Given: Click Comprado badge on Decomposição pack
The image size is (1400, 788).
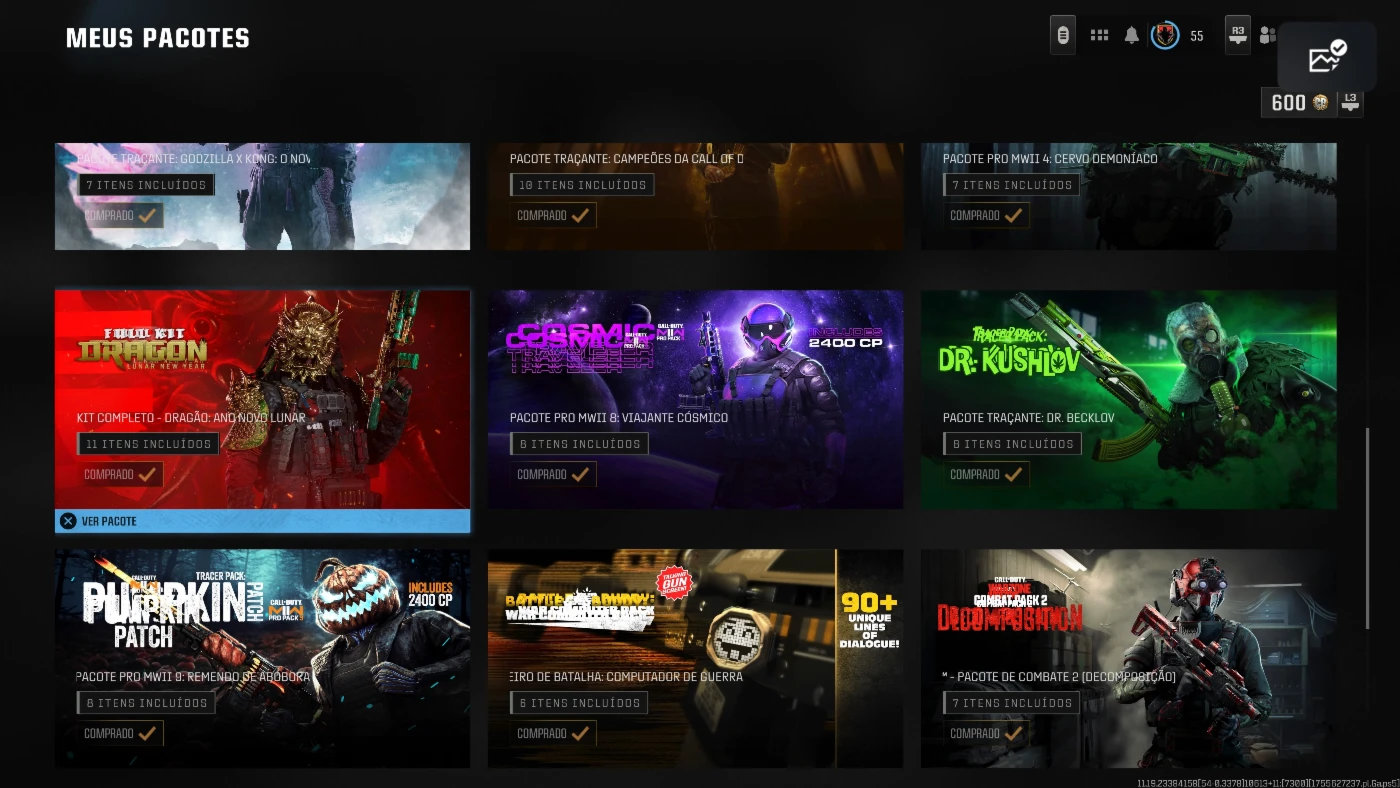Looking at the screenshot, I should (x=986, y=733).
